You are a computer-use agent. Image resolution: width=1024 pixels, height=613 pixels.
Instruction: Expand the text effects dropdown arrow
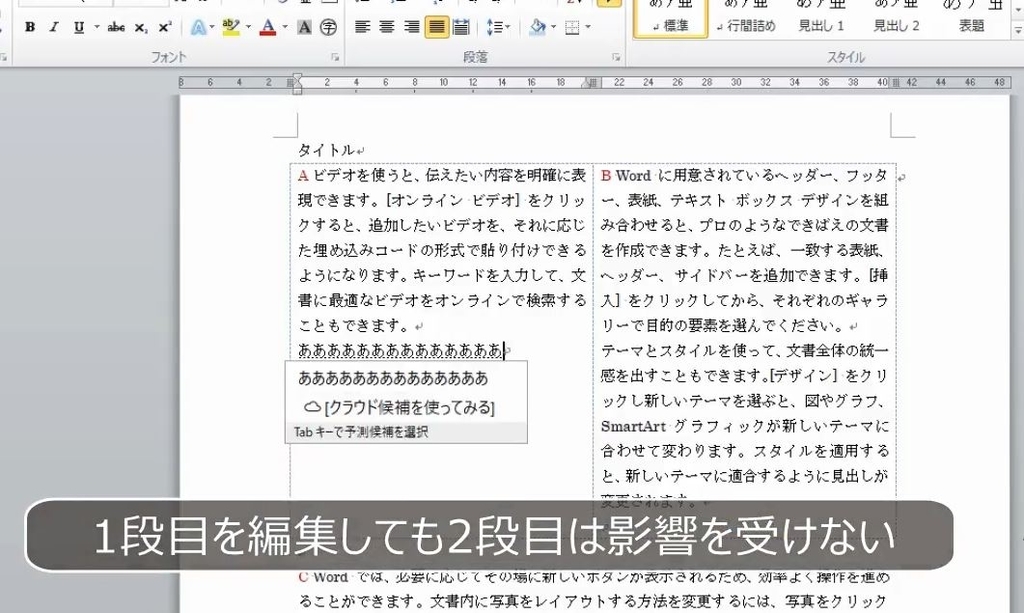tap(212, 27)
